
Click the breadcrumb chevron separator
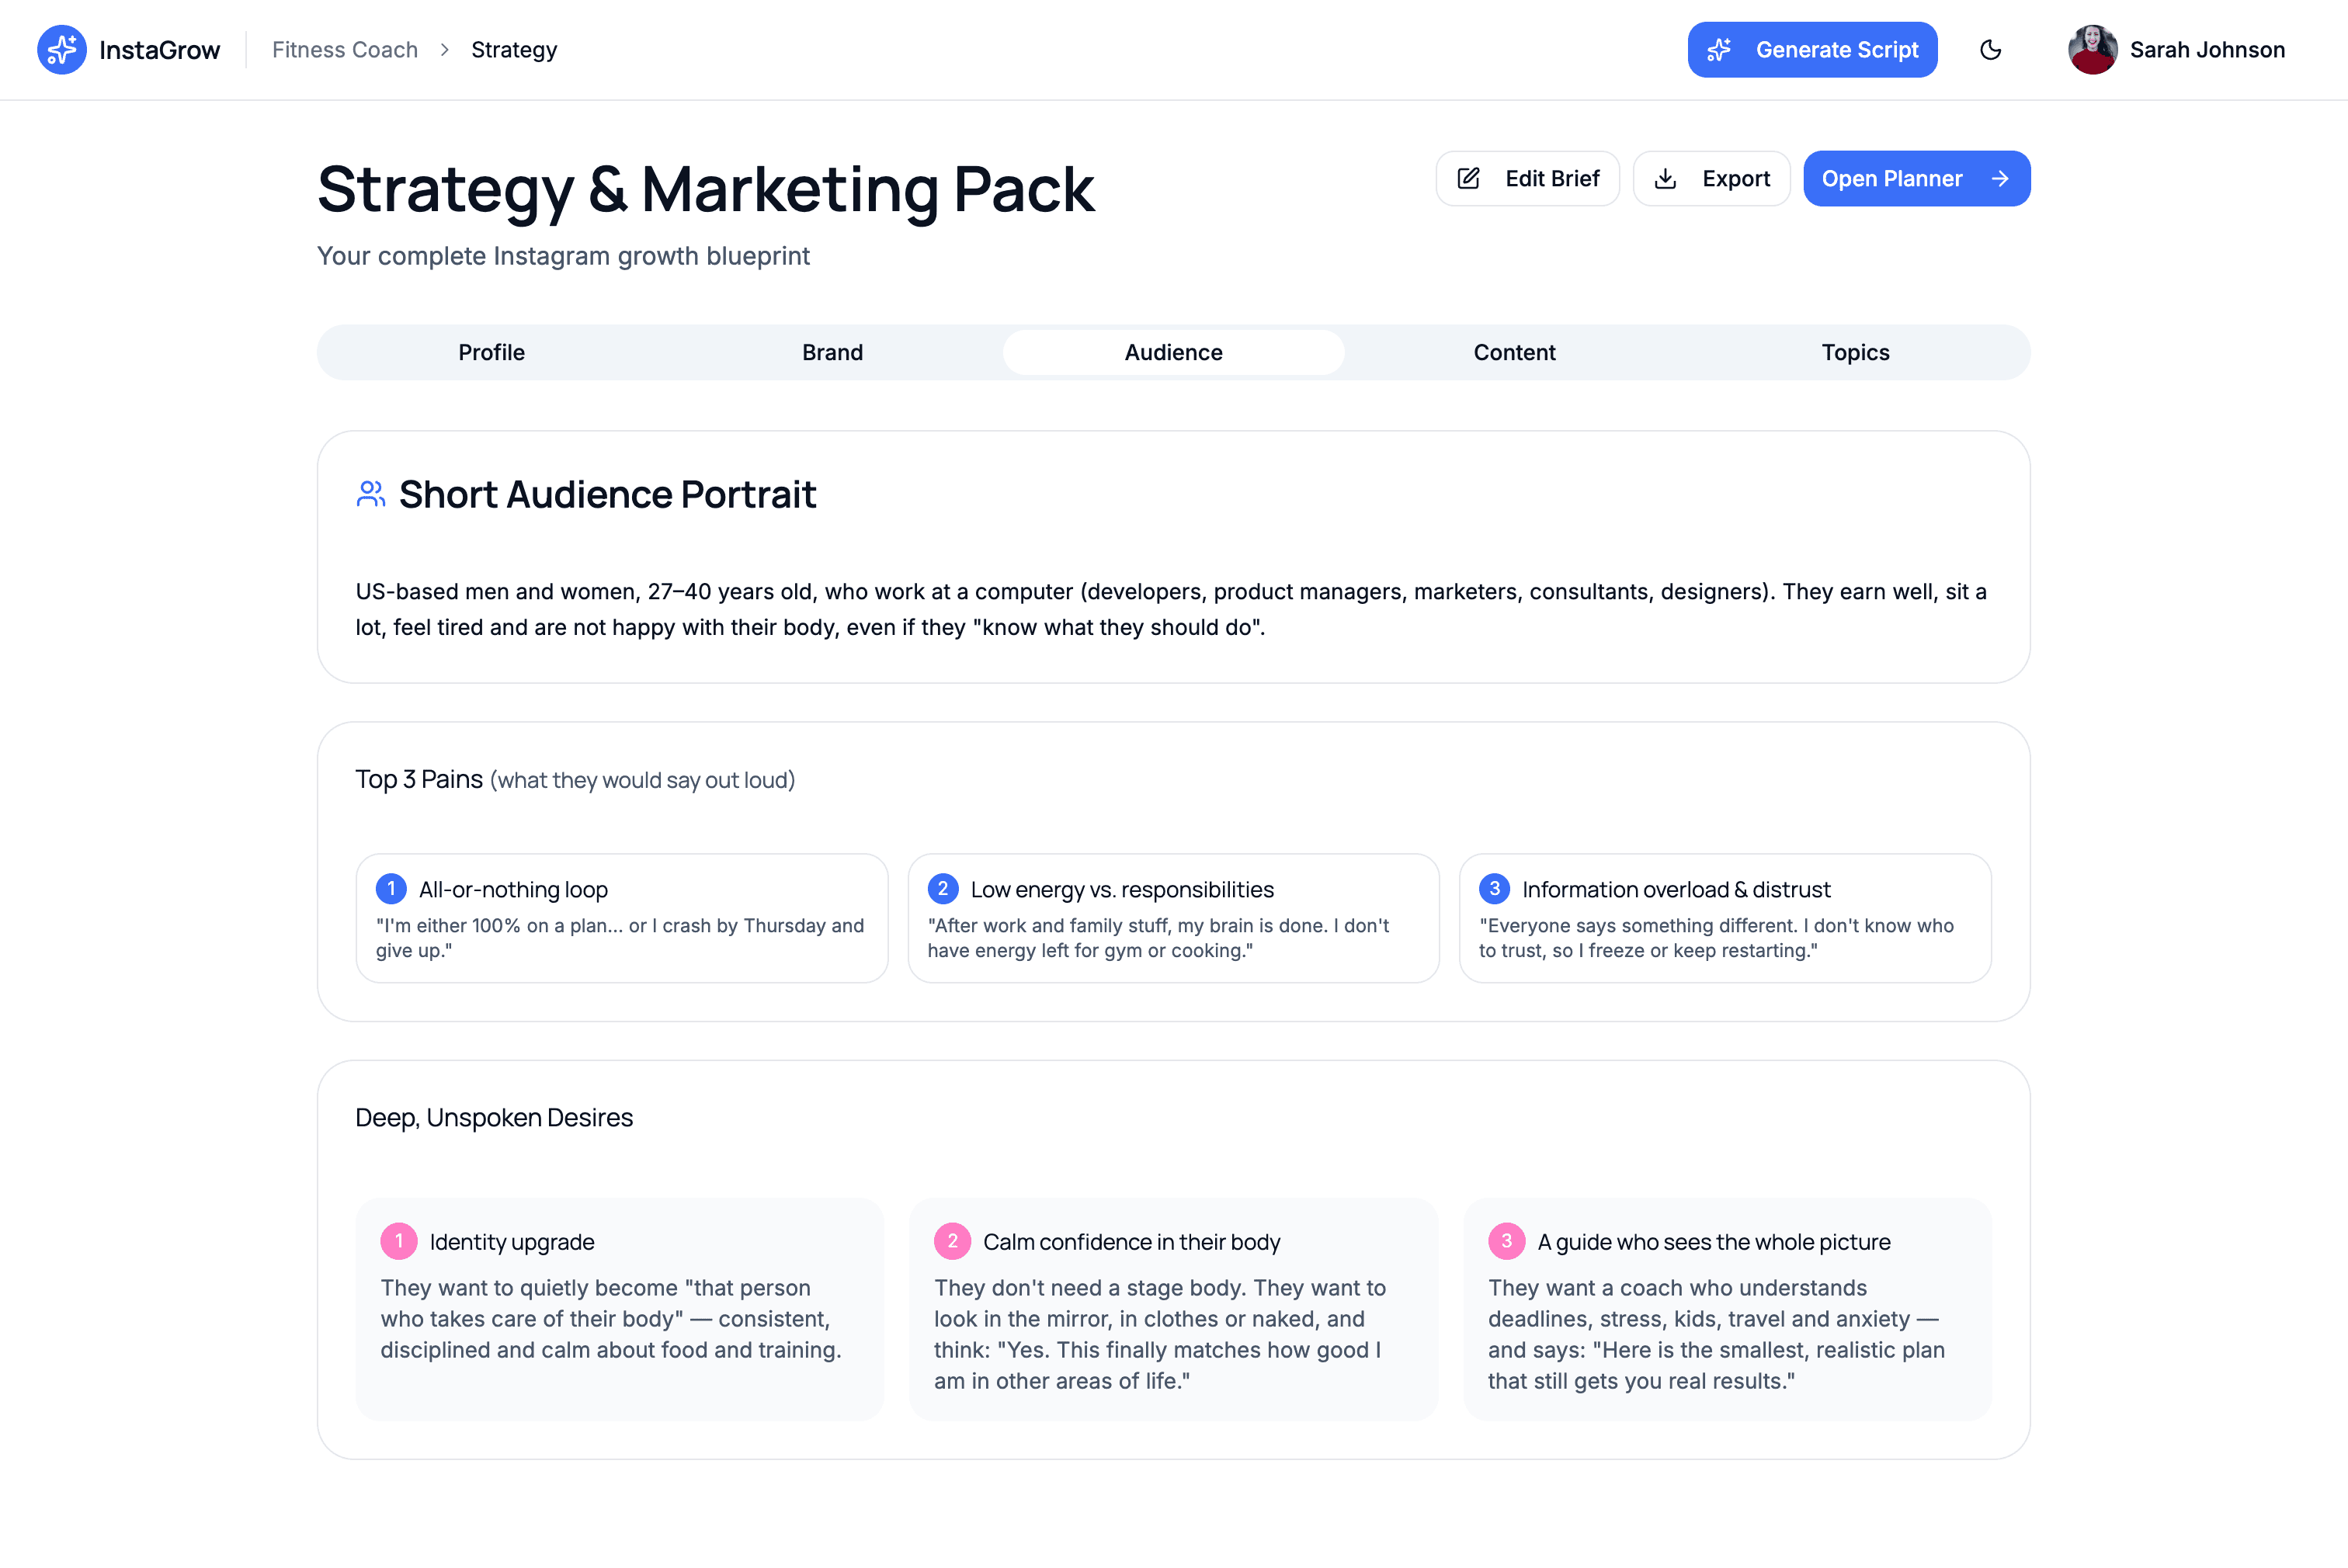click(445, 50)
